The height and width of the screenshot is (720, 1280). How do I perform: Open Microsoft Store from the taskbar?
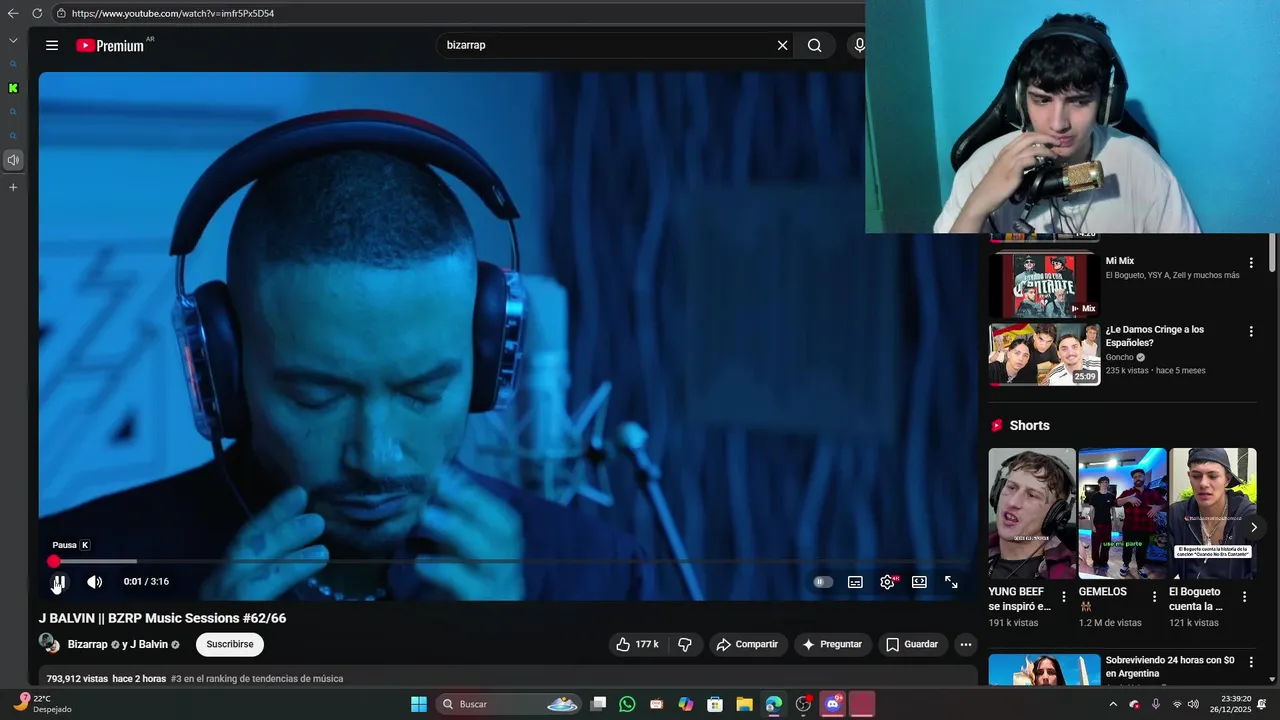pyautogui.click(x=715, y=704)
